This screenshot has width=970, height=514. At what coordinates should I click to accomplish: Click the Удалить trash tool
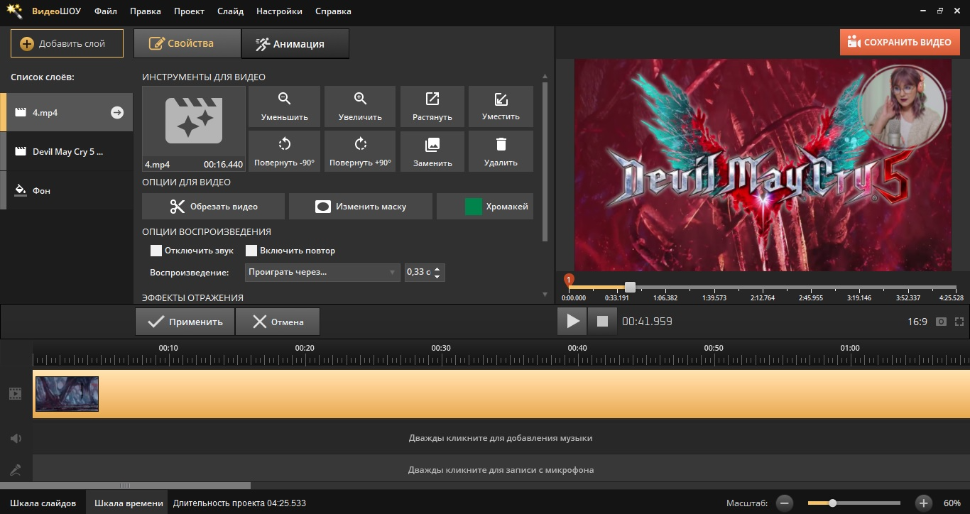click(x=500, y=152)
